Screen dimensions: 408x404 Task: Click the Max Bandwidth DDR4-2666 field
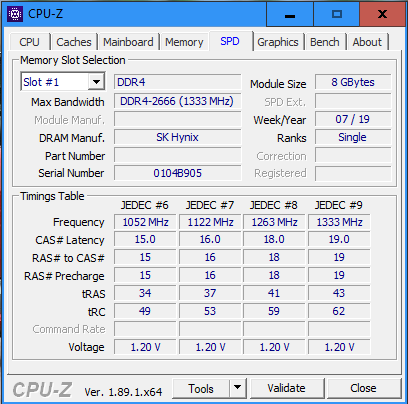click(177, 101)
